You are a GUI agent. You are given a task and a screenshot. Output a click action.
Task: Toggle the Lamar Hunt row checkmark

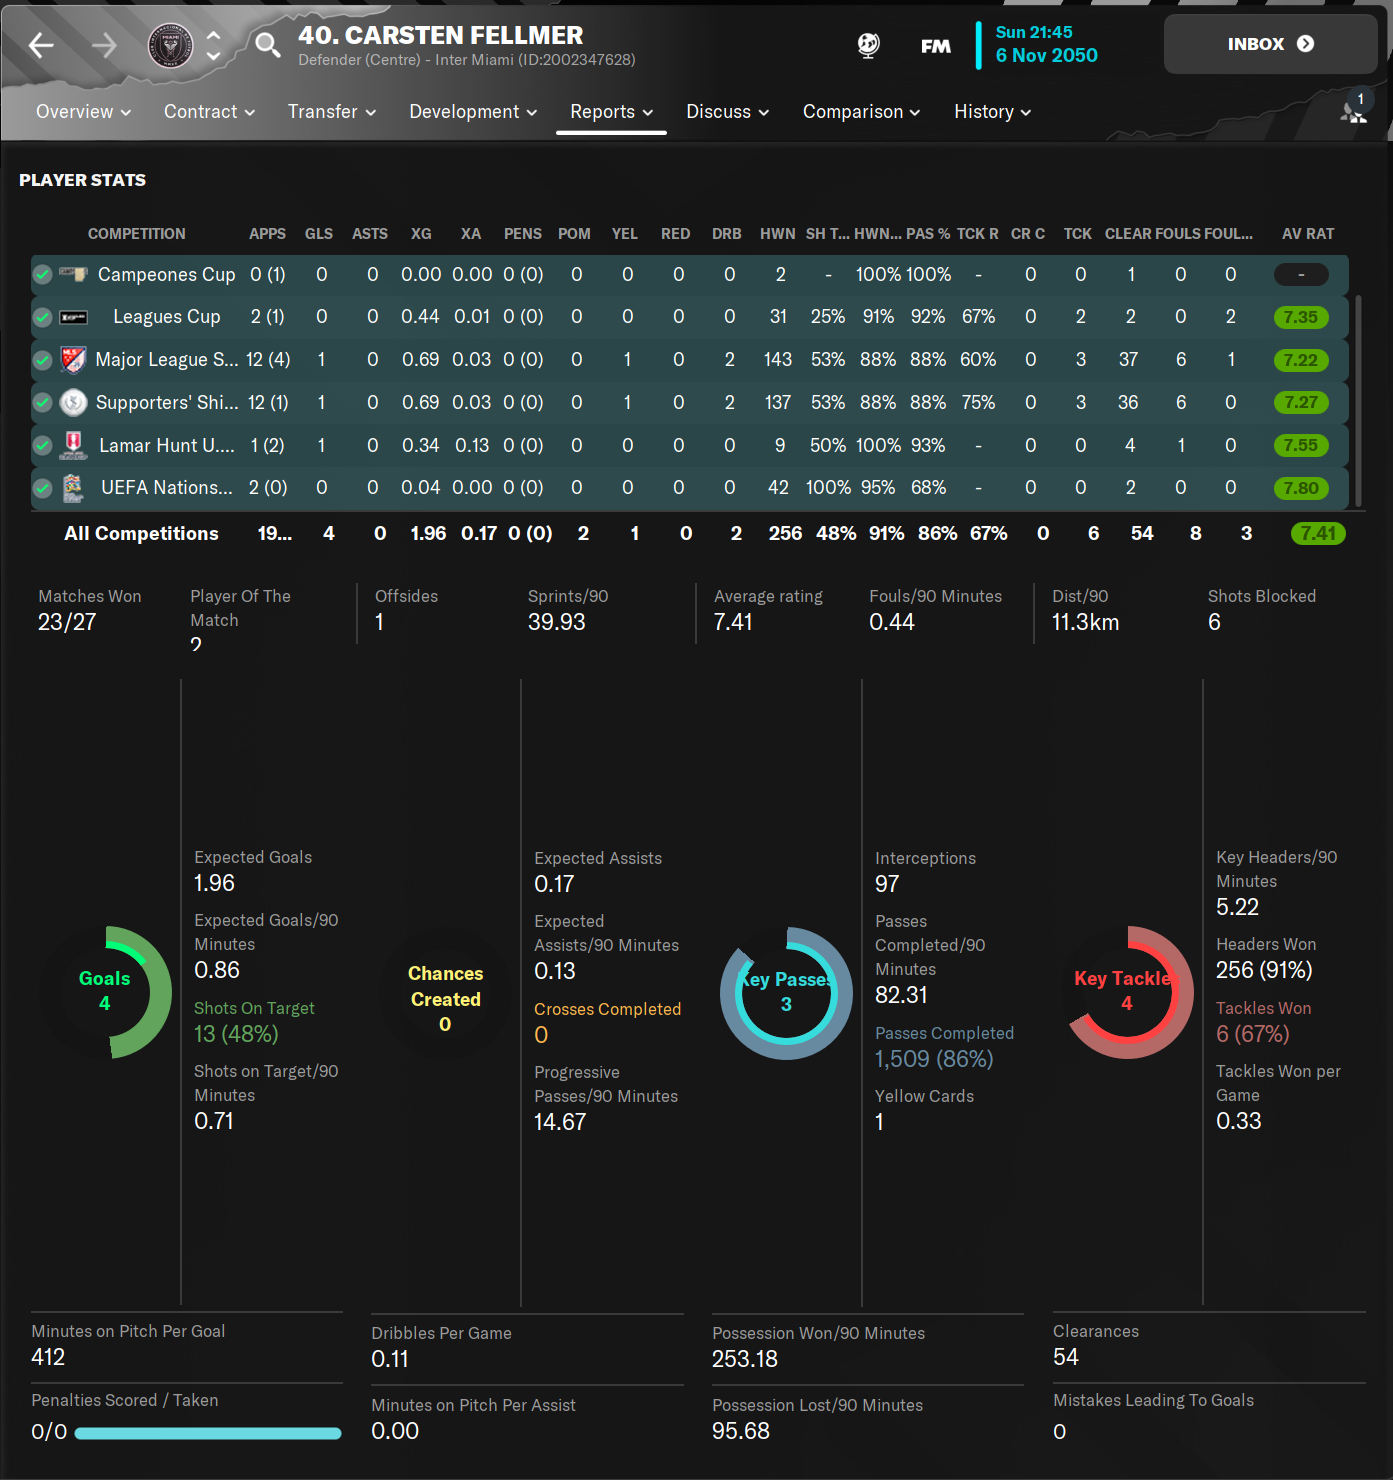pyautogui.click(x=42, y=445)
